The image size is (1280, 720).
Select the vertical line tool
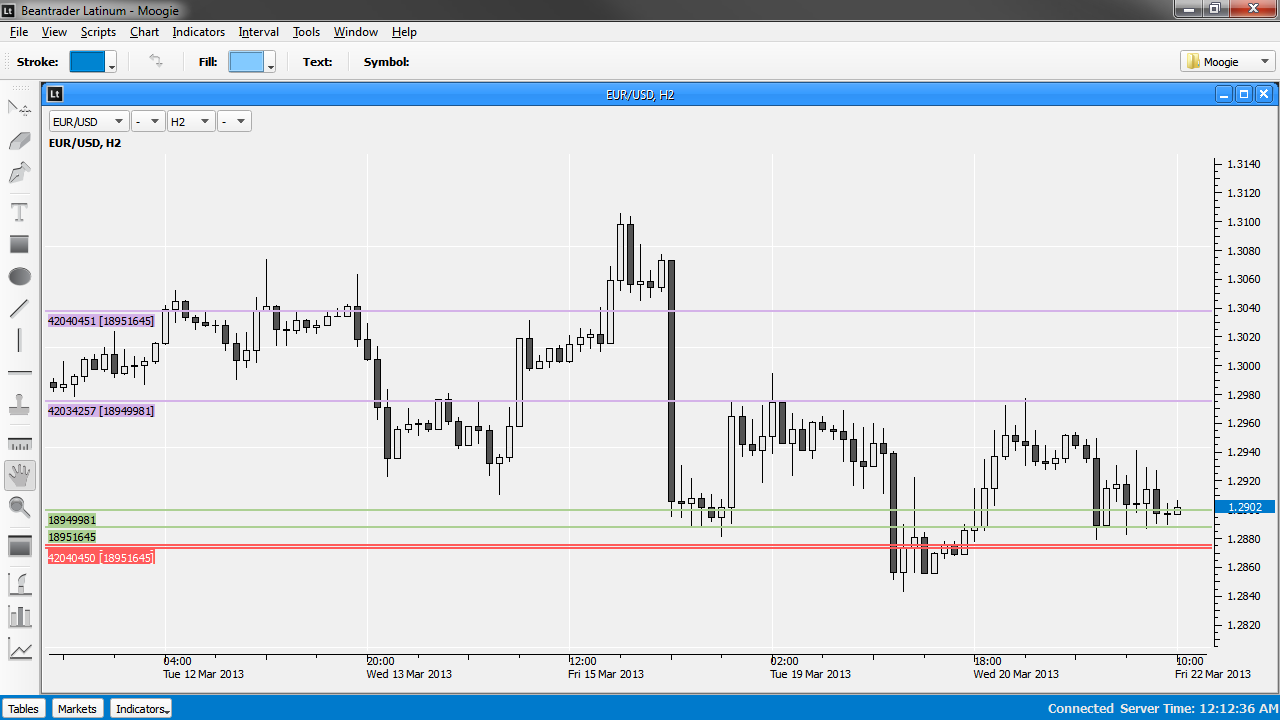[20, 341]
